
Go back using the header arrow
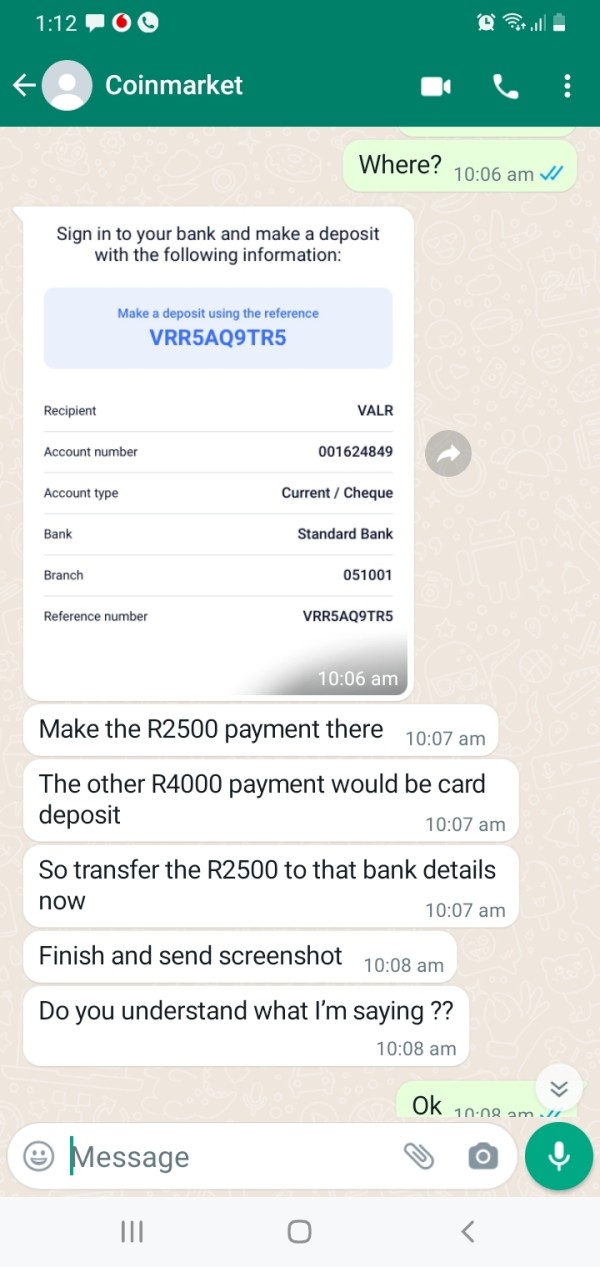tap(24, 86)
